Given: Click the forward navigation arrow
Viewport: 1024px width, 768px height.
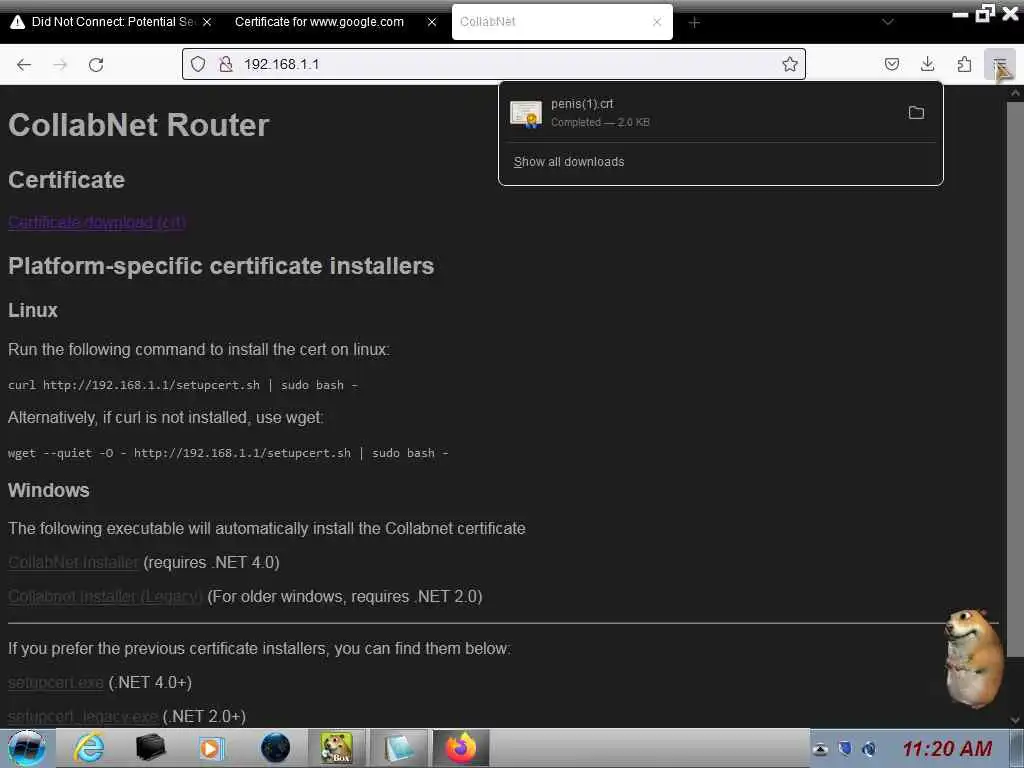Looking at the screenshot, I should click(x=60, y=64).
